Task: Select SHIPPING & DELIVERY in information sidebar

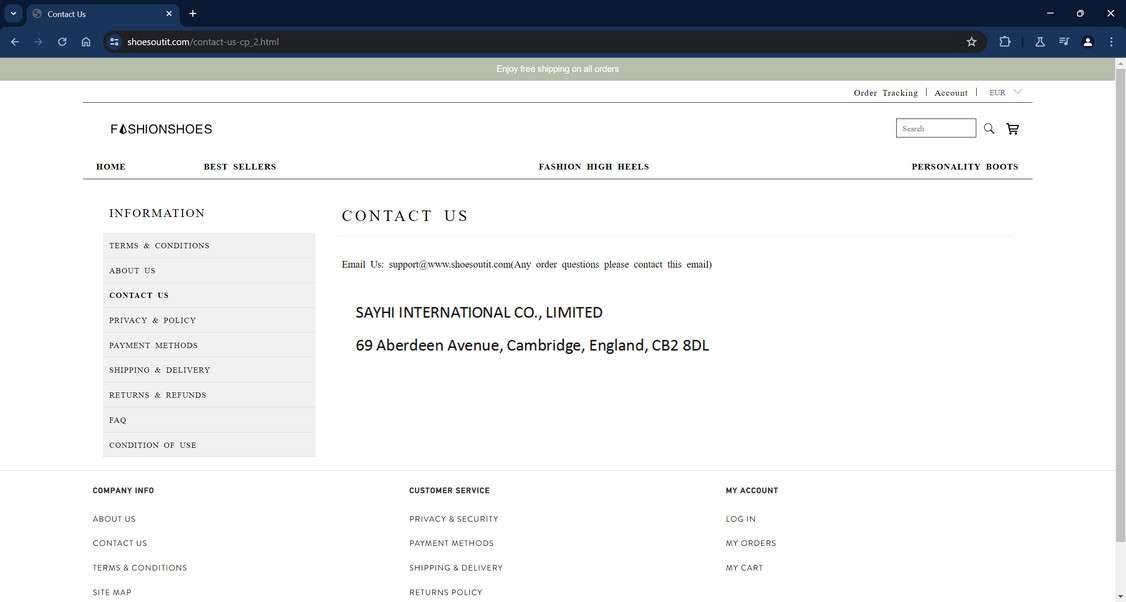Action: coord(209,370)
